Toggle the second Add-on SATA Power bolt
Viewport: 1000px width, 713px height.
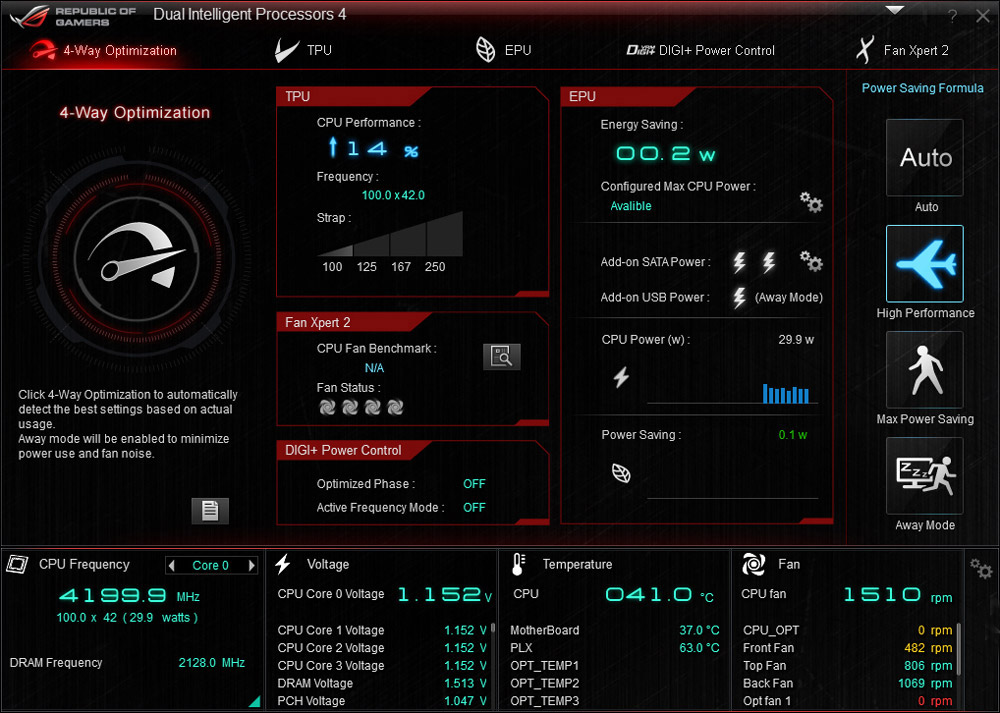(768, 262)
